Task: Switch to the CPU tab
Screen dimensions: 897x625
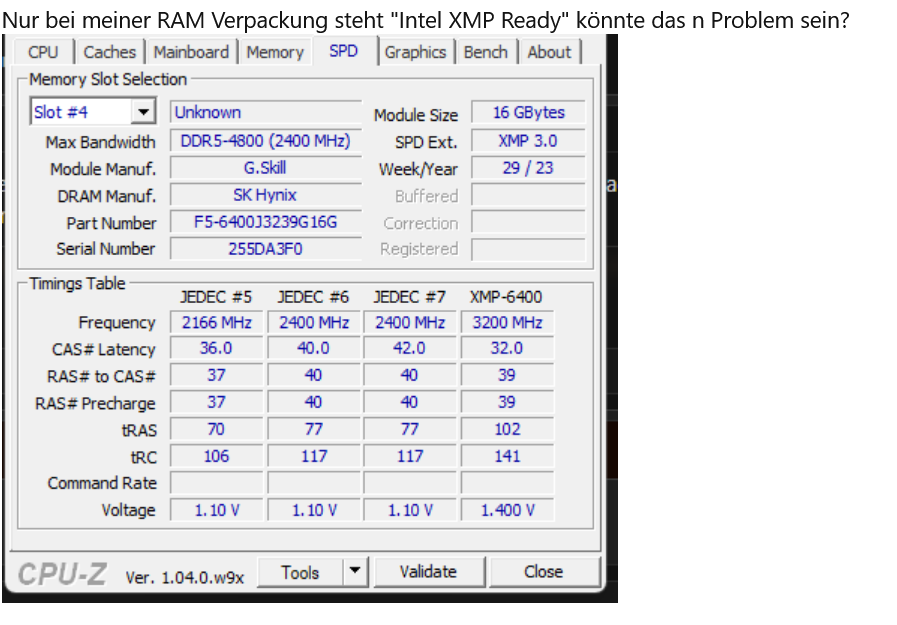Action: pyautogui.click(x=43, y=52)
